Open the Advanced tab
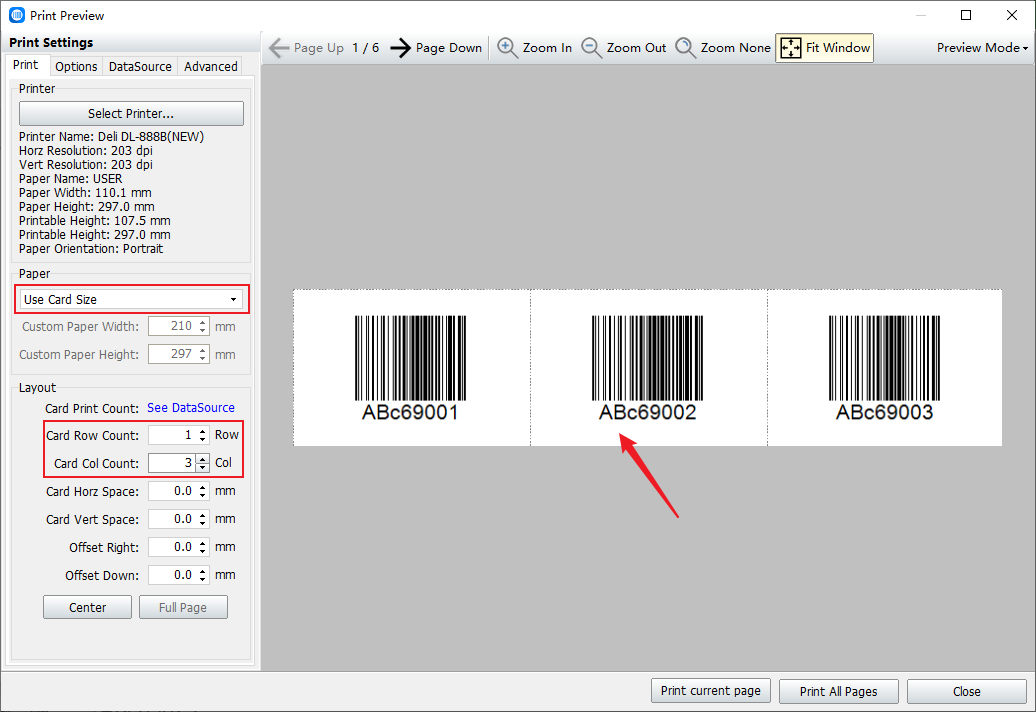The image size is (1036, 712). coord(211,67)
